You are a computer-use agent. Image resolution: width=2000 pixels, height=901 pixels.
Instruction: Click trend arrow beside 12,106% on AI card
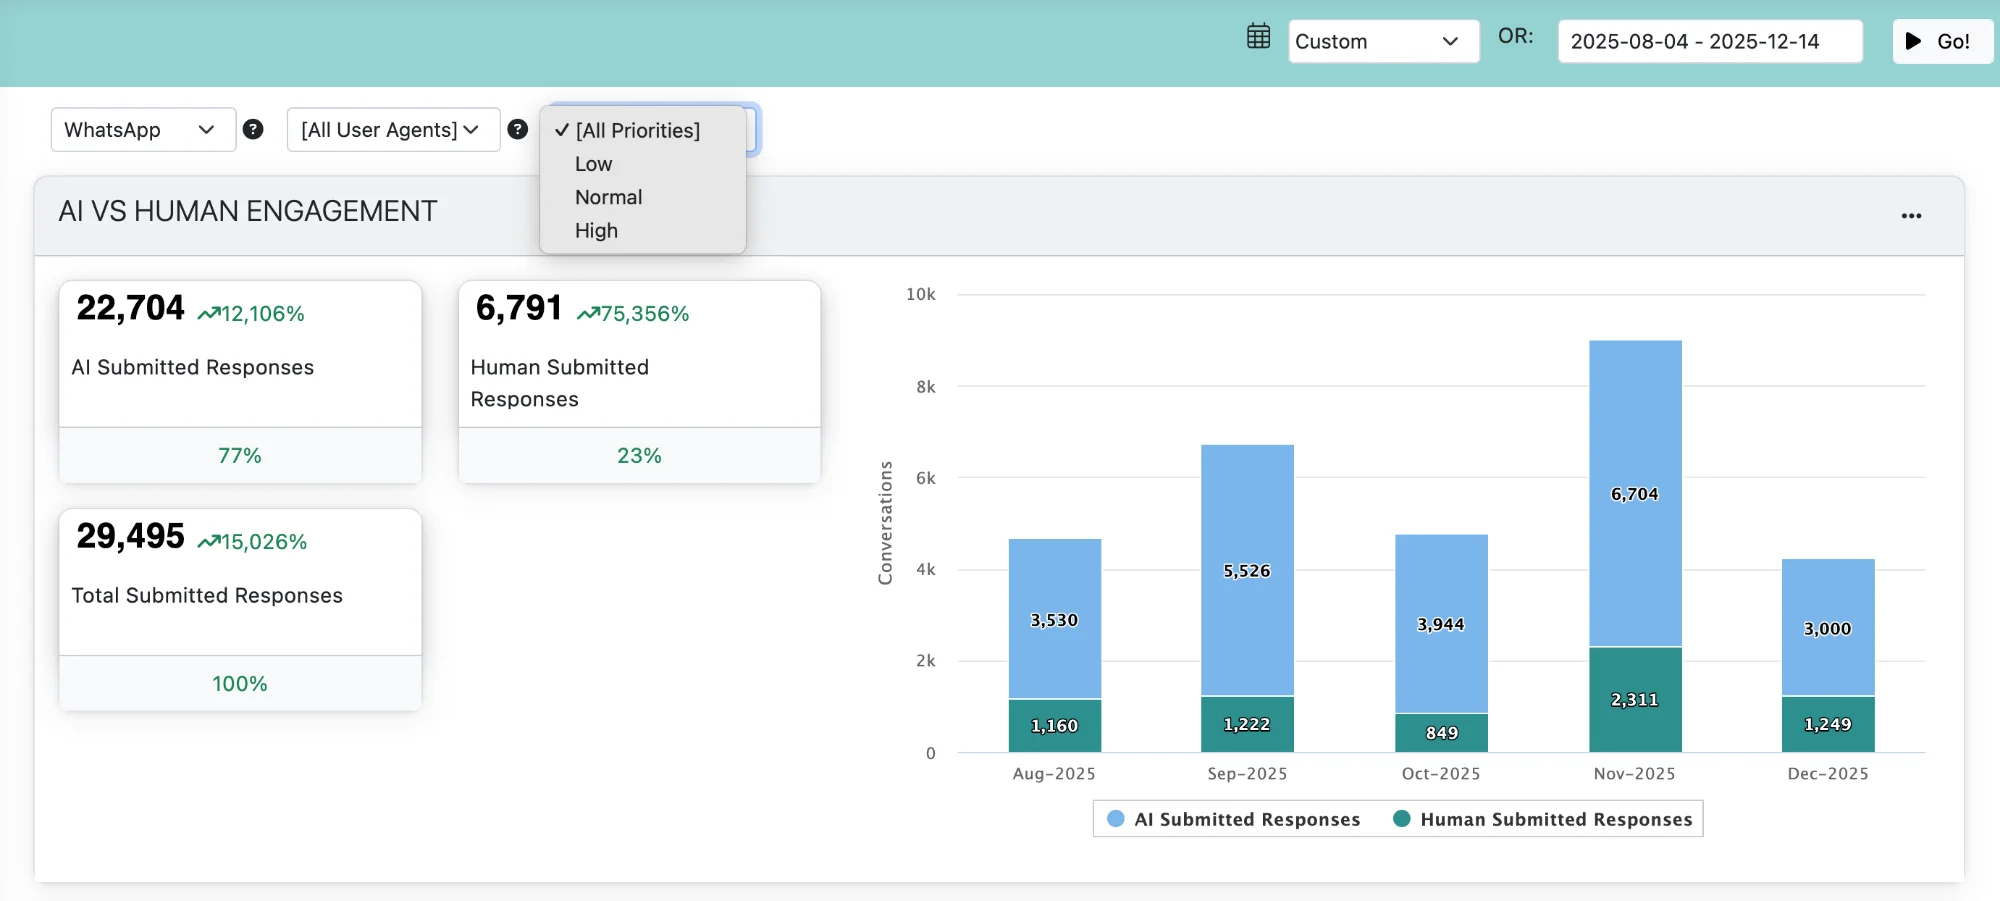(x=208, y=314)
